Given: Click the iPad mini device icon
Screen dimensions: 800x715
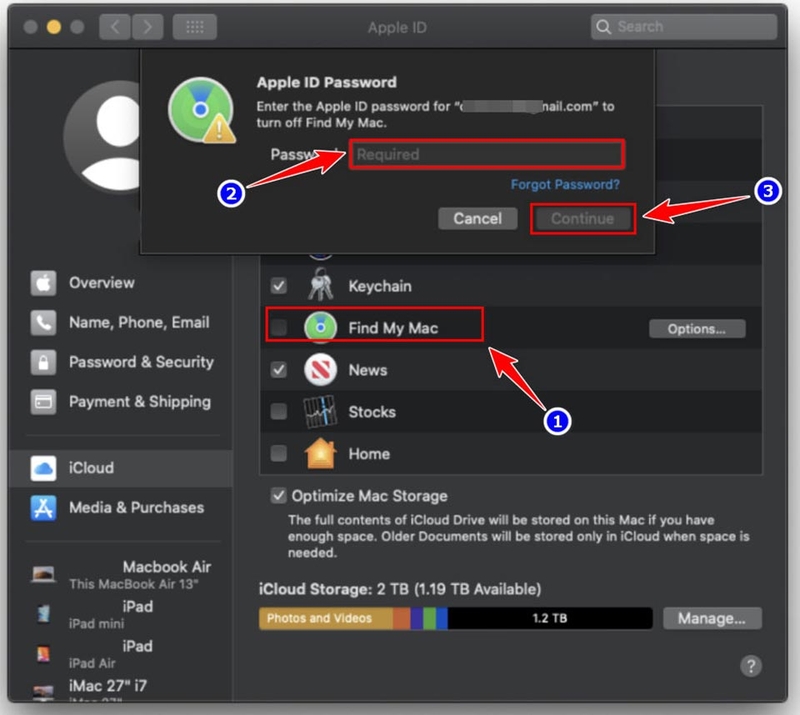Looking at the screenshot, I should click(44, 614).
